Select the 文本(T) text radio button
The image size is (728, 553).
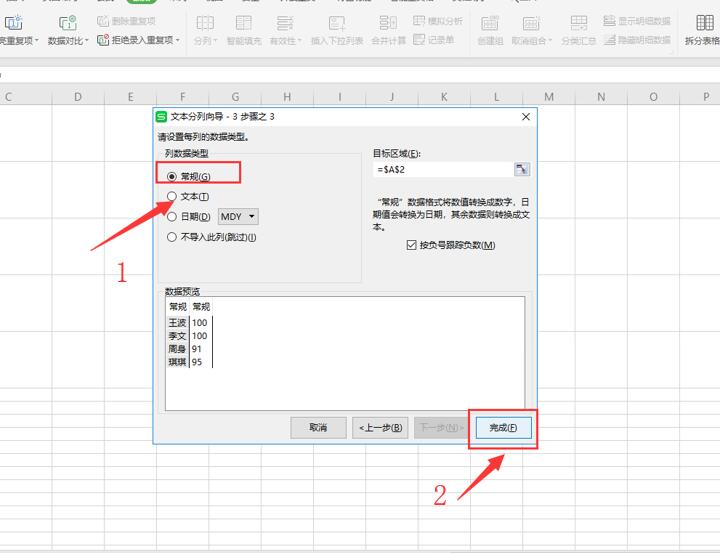coord(172,196)
